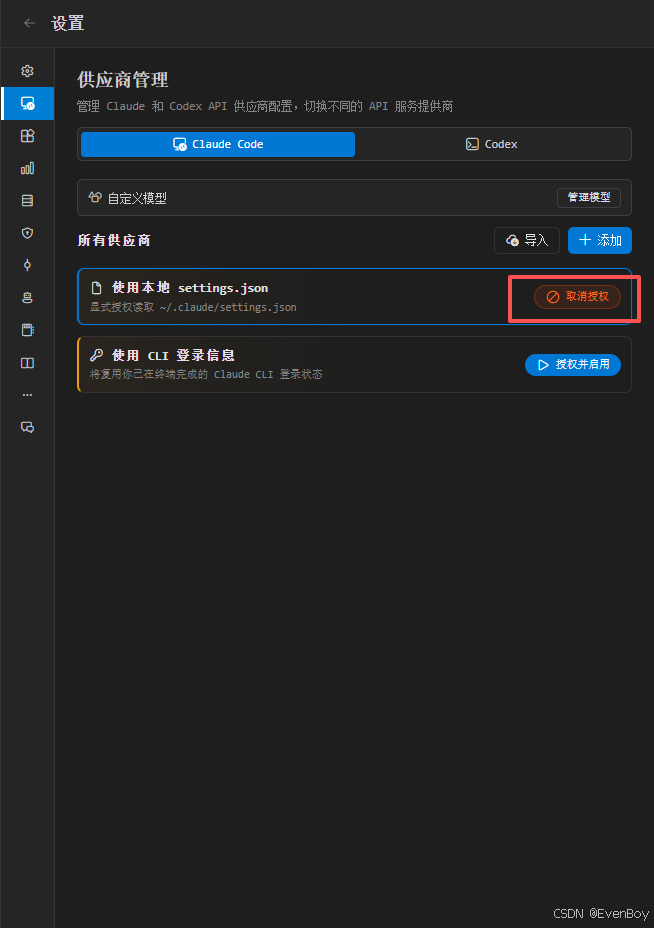654x928 pixels.
Task: Select the 使用 CLI 登录信息 provider card
Action: coord(355,365)
